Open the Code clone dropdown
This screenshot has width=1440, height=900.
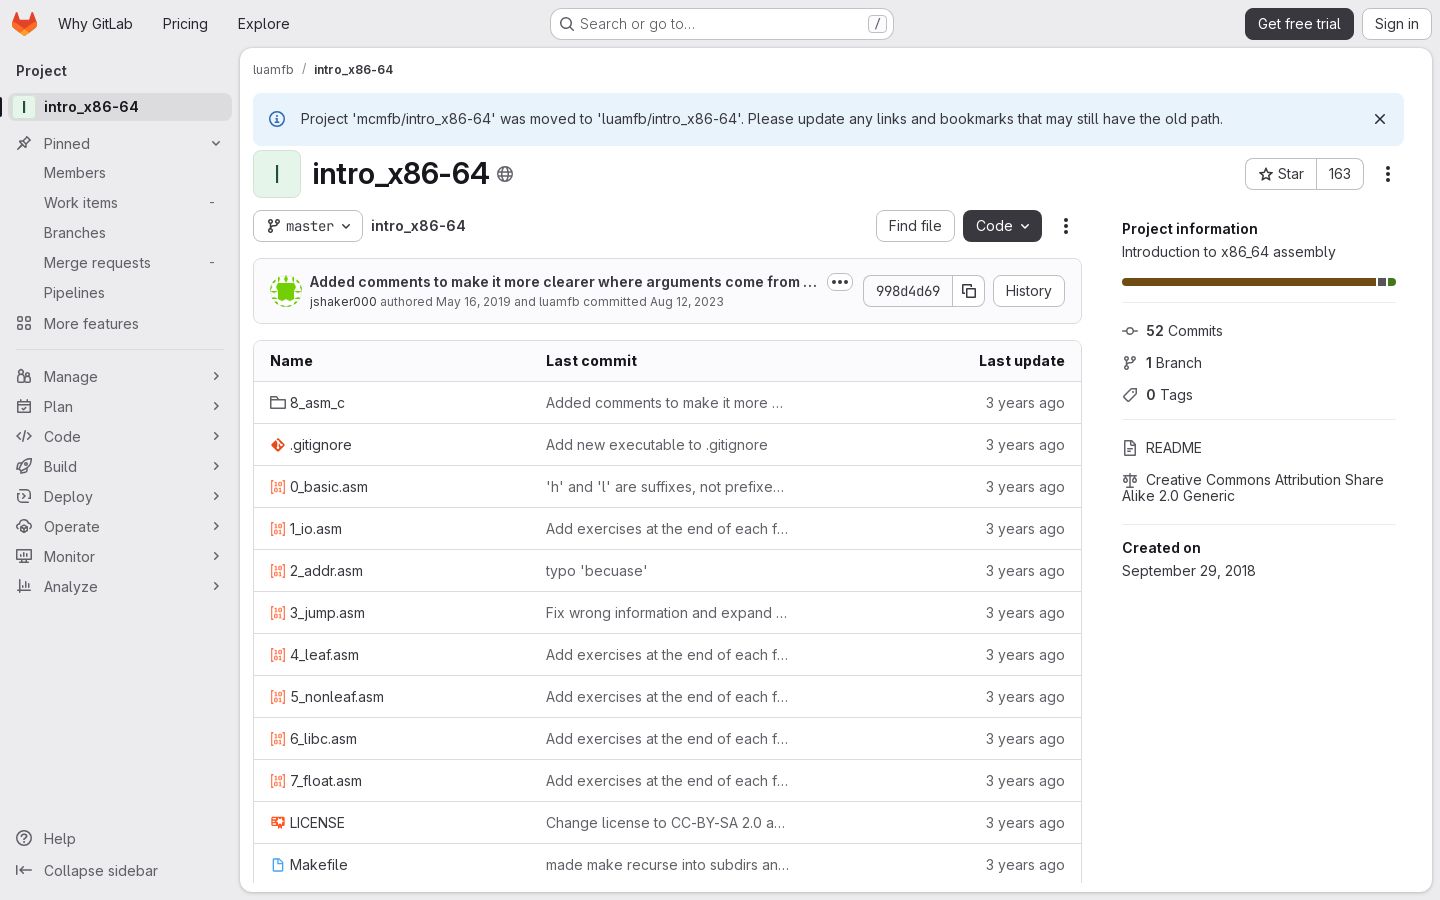click(1002, 226)
